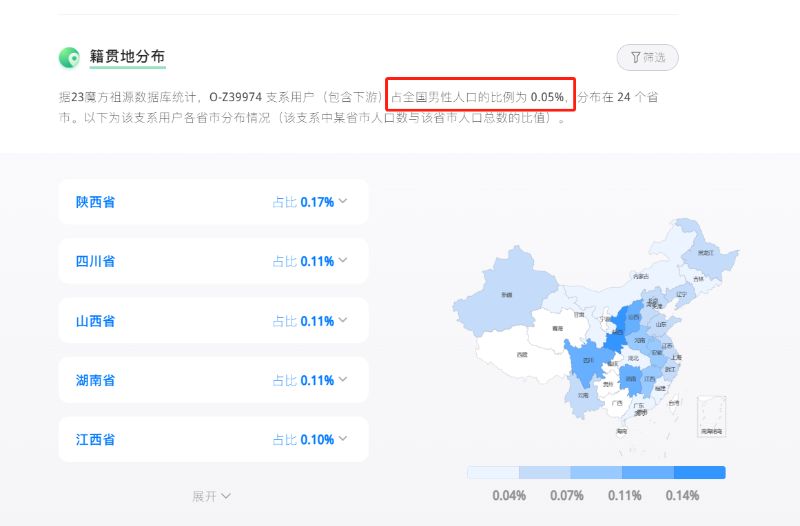
Task: Click the funnel icon in 筛选 button
Action: click(x=635, y=58)
